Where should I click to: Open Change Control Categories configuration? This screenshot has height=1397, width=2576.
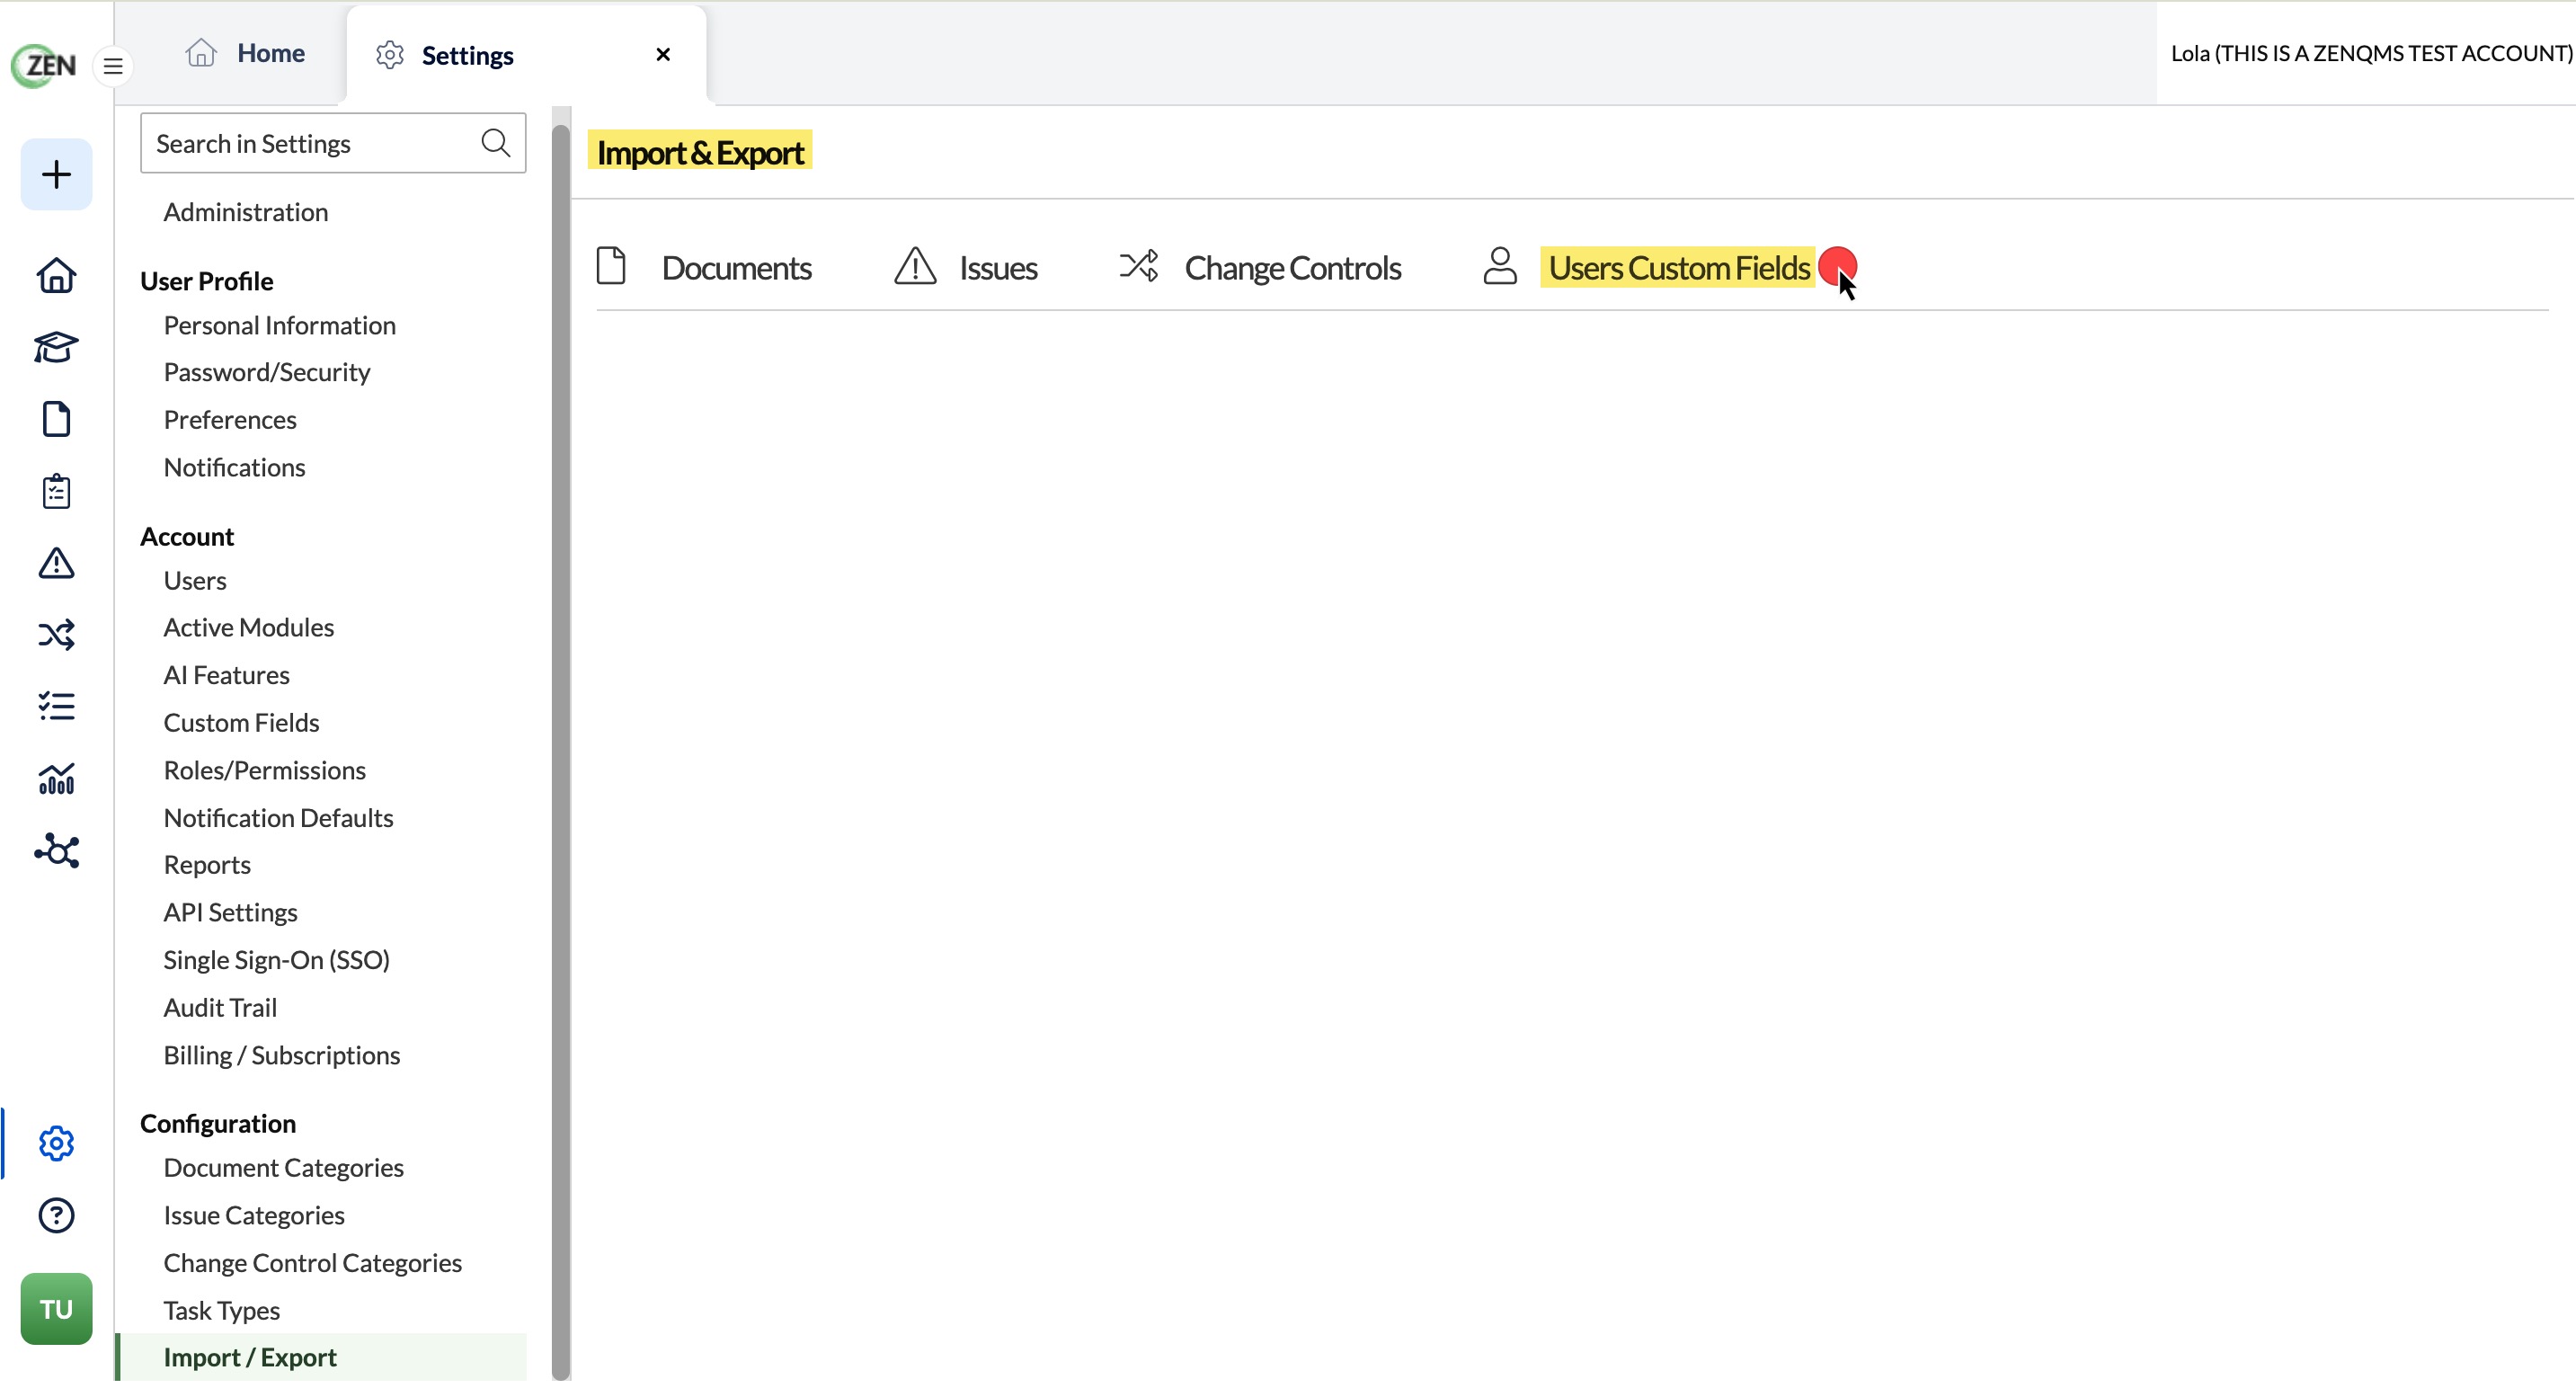(x=313, y=1264)
